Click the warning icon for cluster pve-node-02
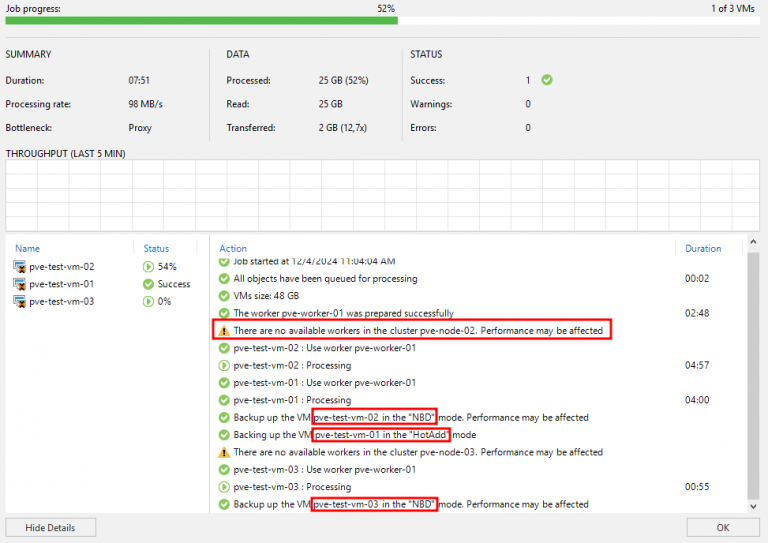The height and width of the screenshot is (543, 768). [x=224, y=331]
